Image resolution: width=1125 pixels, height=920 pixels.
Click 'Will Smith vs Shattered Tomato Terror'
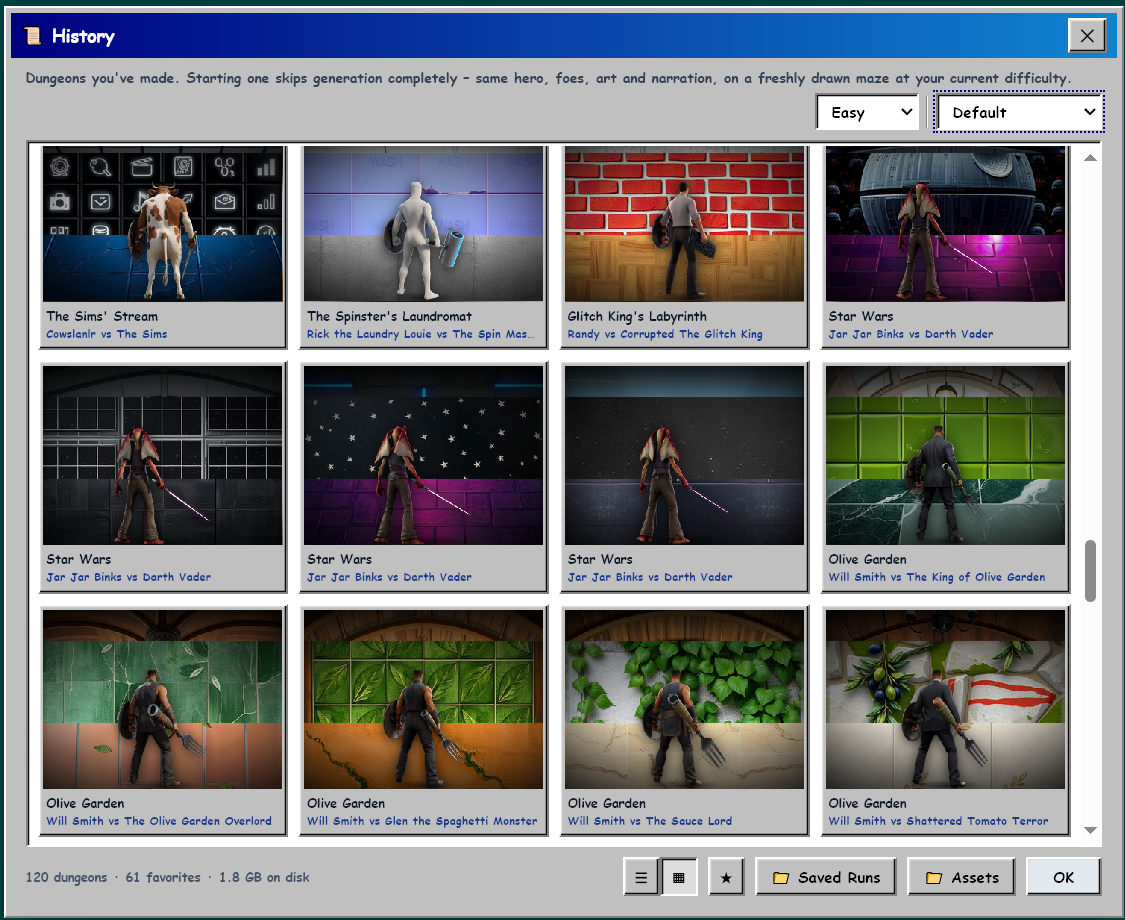pos(938,821)
